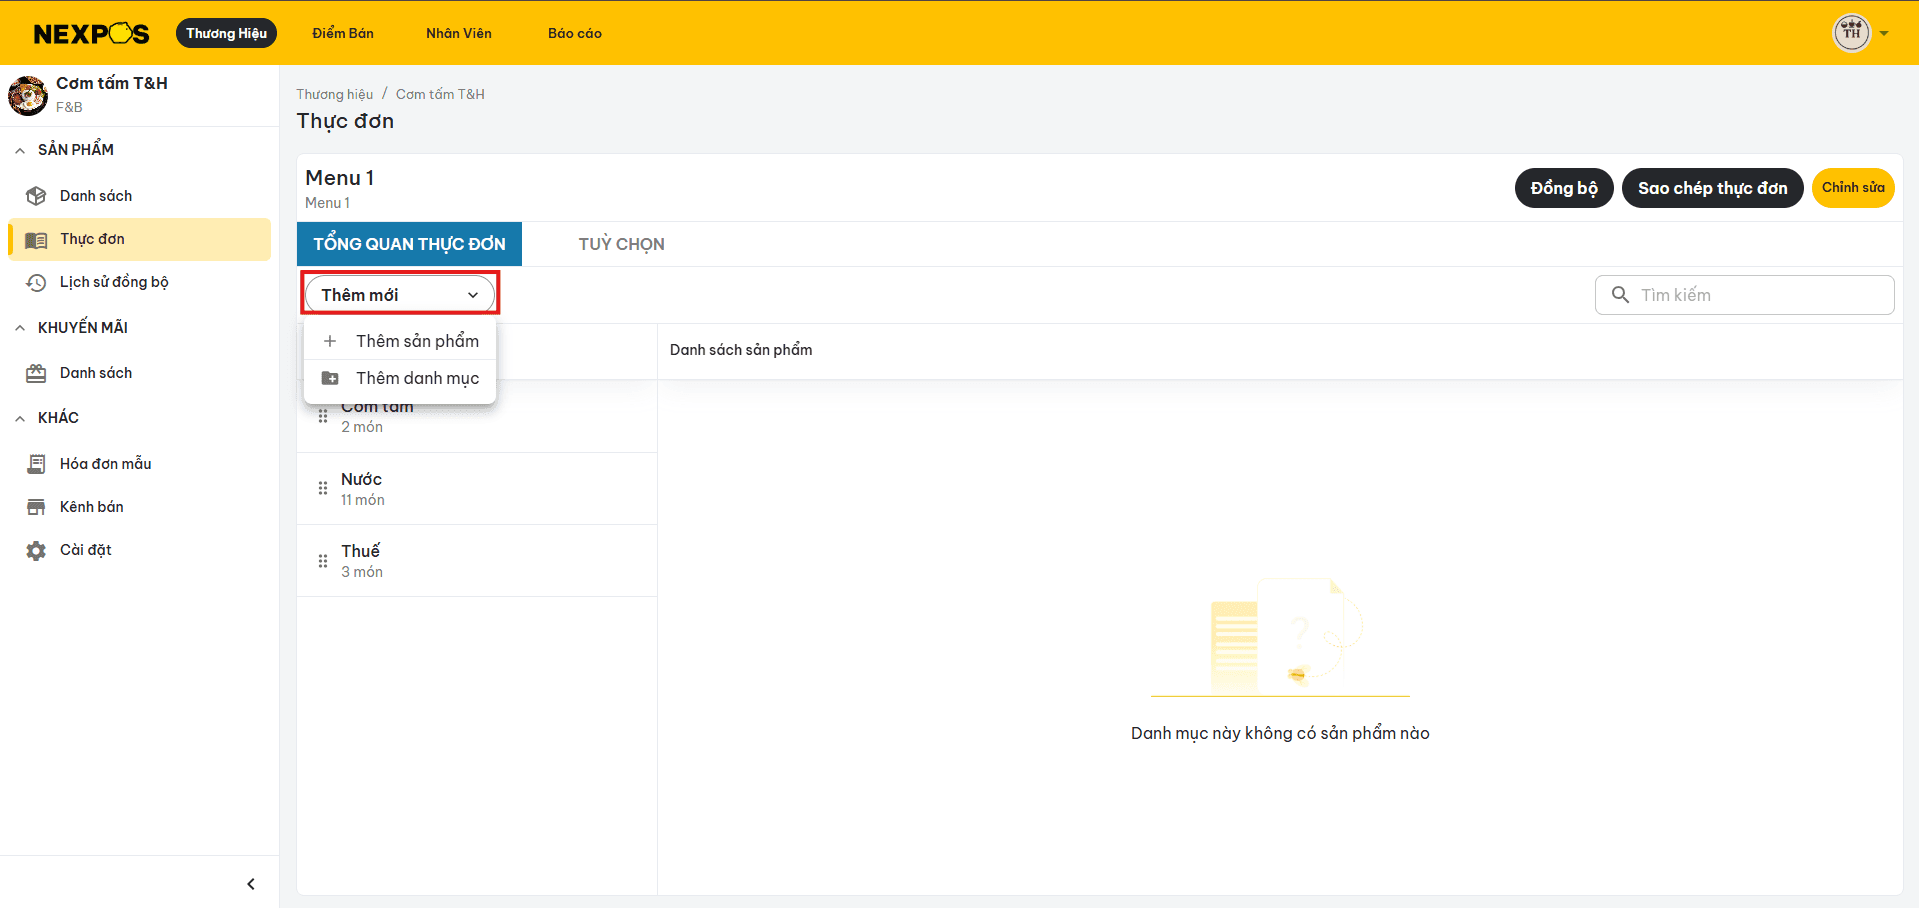
Task: Open the user avatar in top bar
Action: click(1851, 33)
